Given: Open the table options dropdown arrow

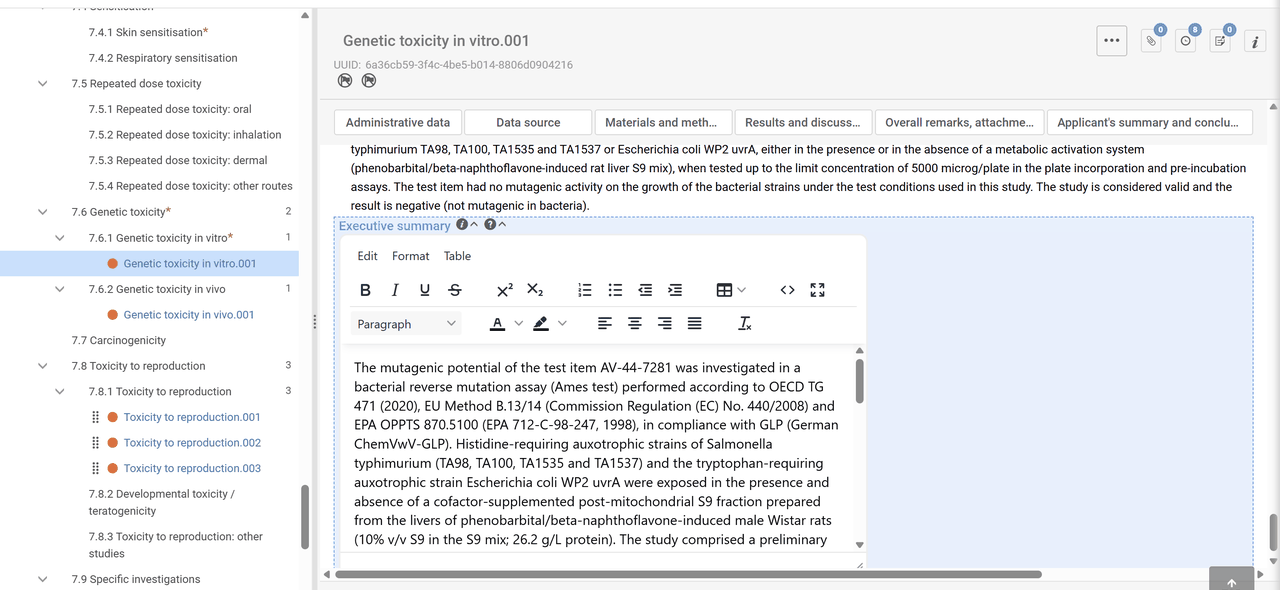Looking at the screenshot, I should pyautogui.click(x=741, y=290).
